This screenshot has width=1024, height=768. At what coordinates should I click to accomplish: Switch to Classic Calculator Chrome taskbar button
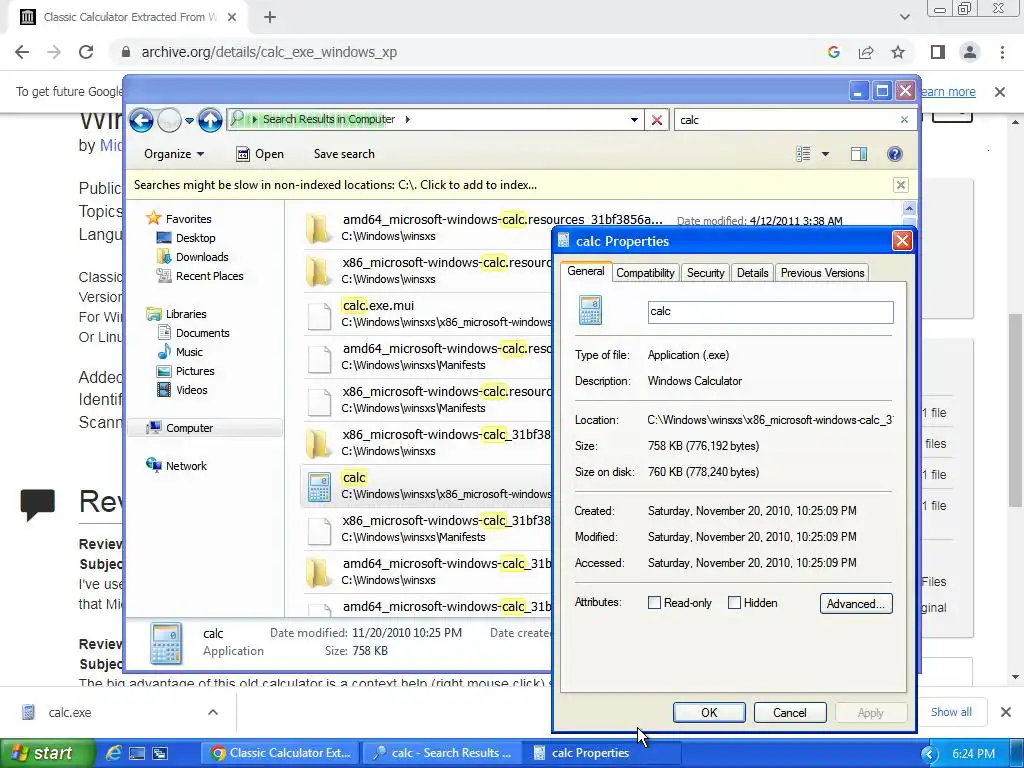[281, 753]
